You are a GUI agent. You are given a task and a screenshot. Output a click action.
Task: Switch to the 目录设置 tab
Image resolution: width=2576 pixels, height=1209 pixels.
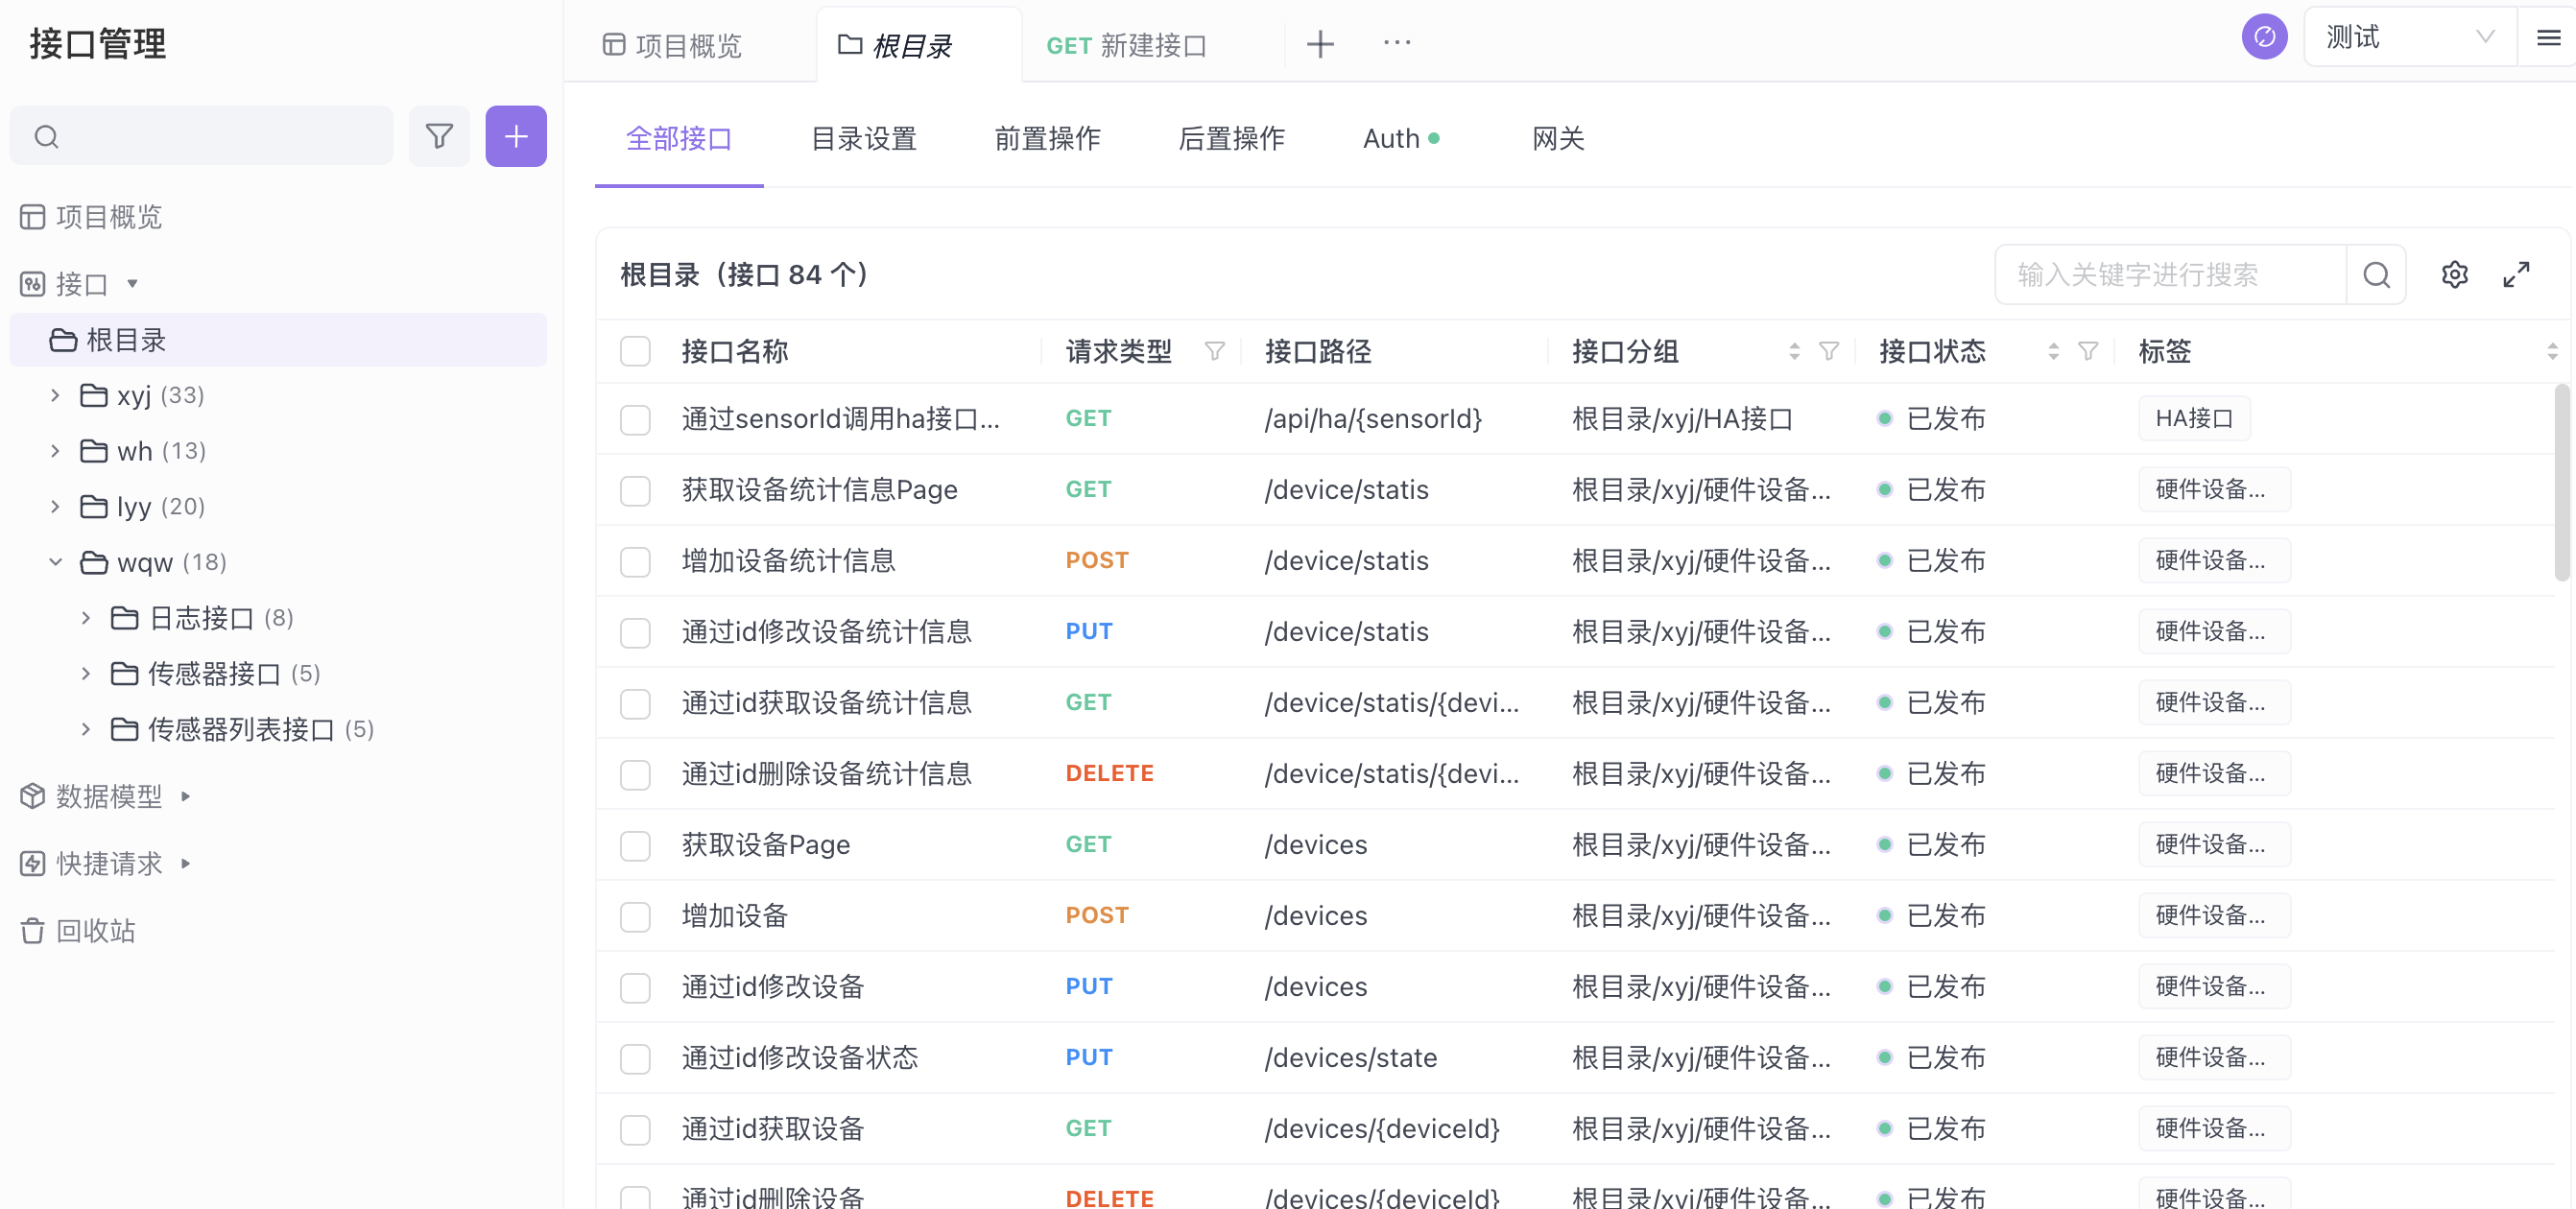click(863, 139)
